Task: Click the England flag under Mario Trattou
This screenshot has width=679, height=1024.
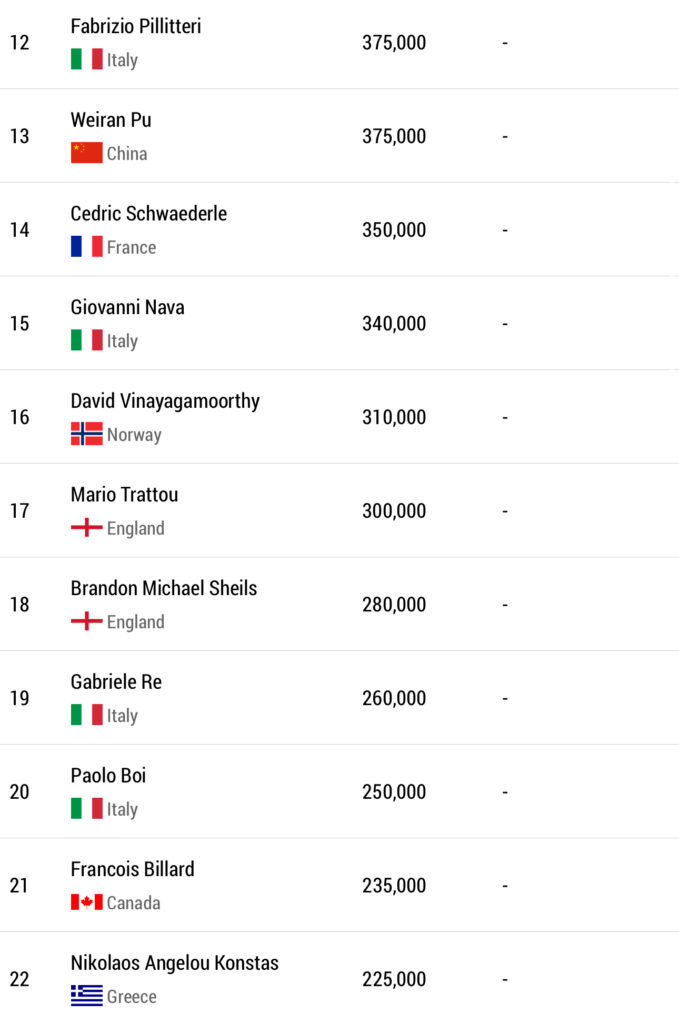Action: 87,528
